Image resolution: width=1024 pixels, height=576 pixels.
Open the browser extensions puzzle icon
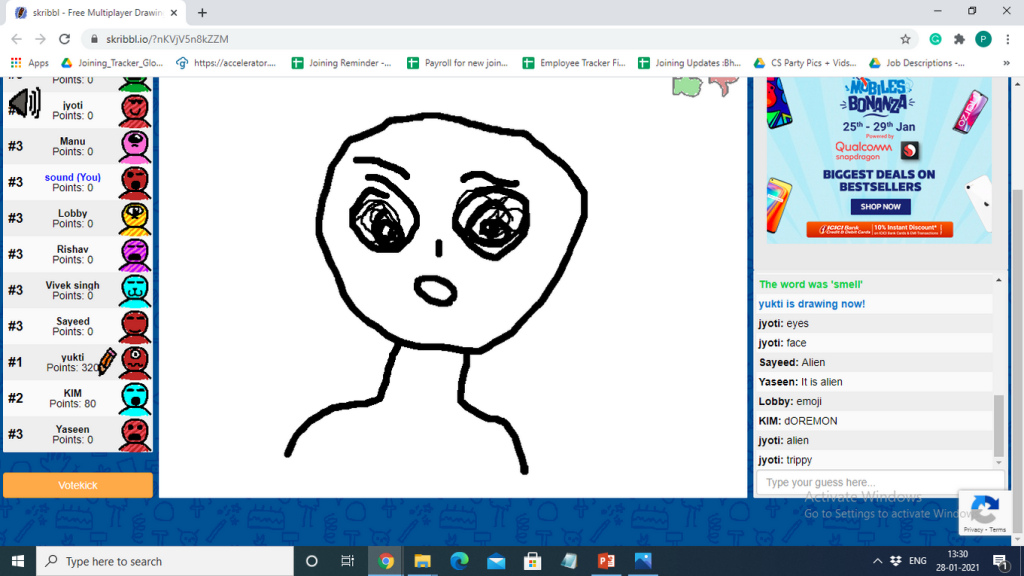[x=959, y=38]
